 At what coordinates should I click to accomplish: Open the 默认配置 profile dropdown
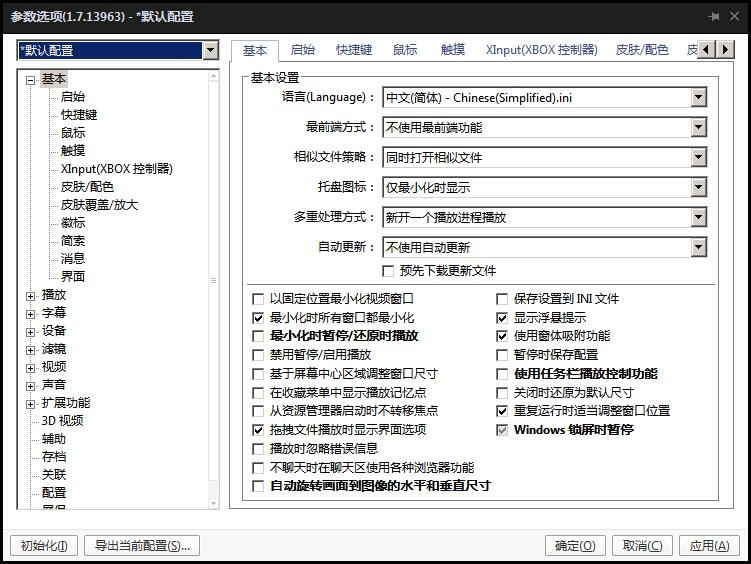[210, 50]
